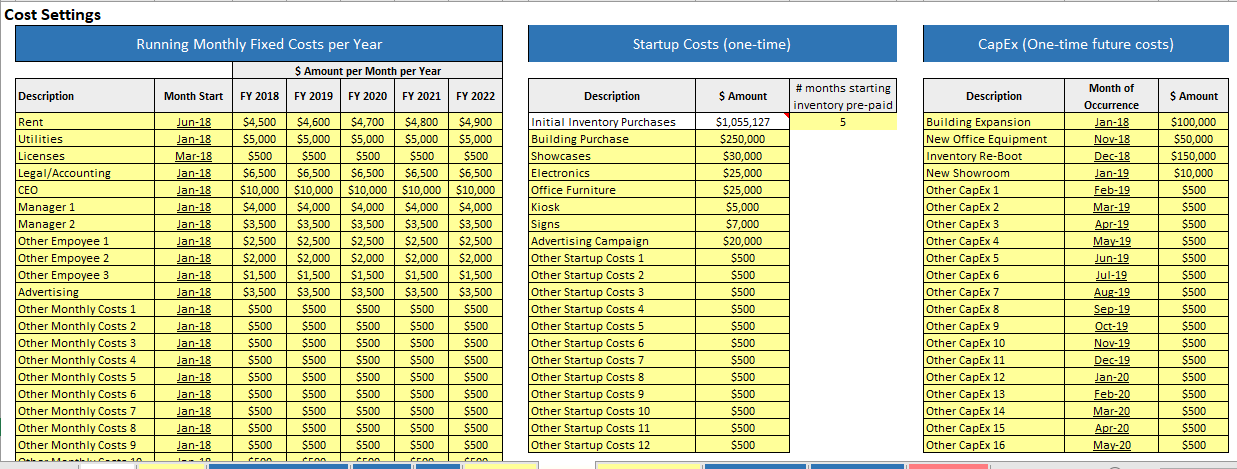Select the $1,055,127 inventory amount cell
The width and height of the screenshot is (1237, 469).
(742, 122)
